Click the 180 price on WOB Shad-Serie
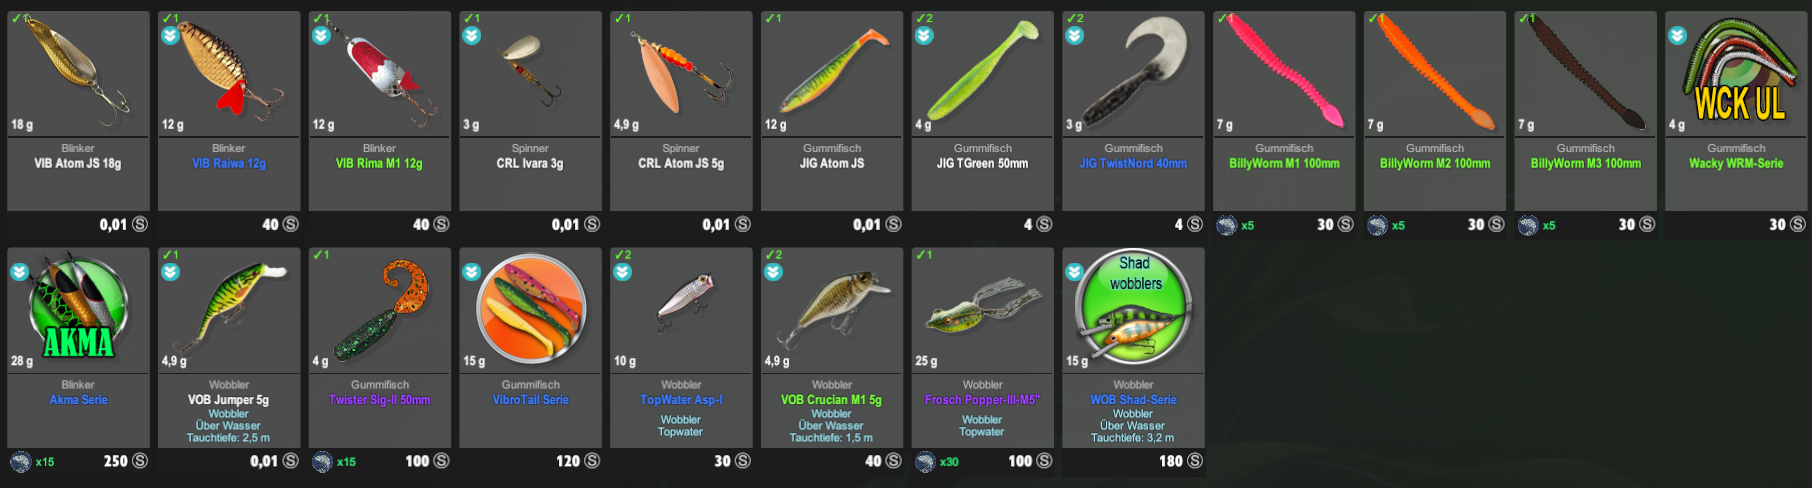The height and width of the screenshot is (488, 1812). coord(1170,461)
